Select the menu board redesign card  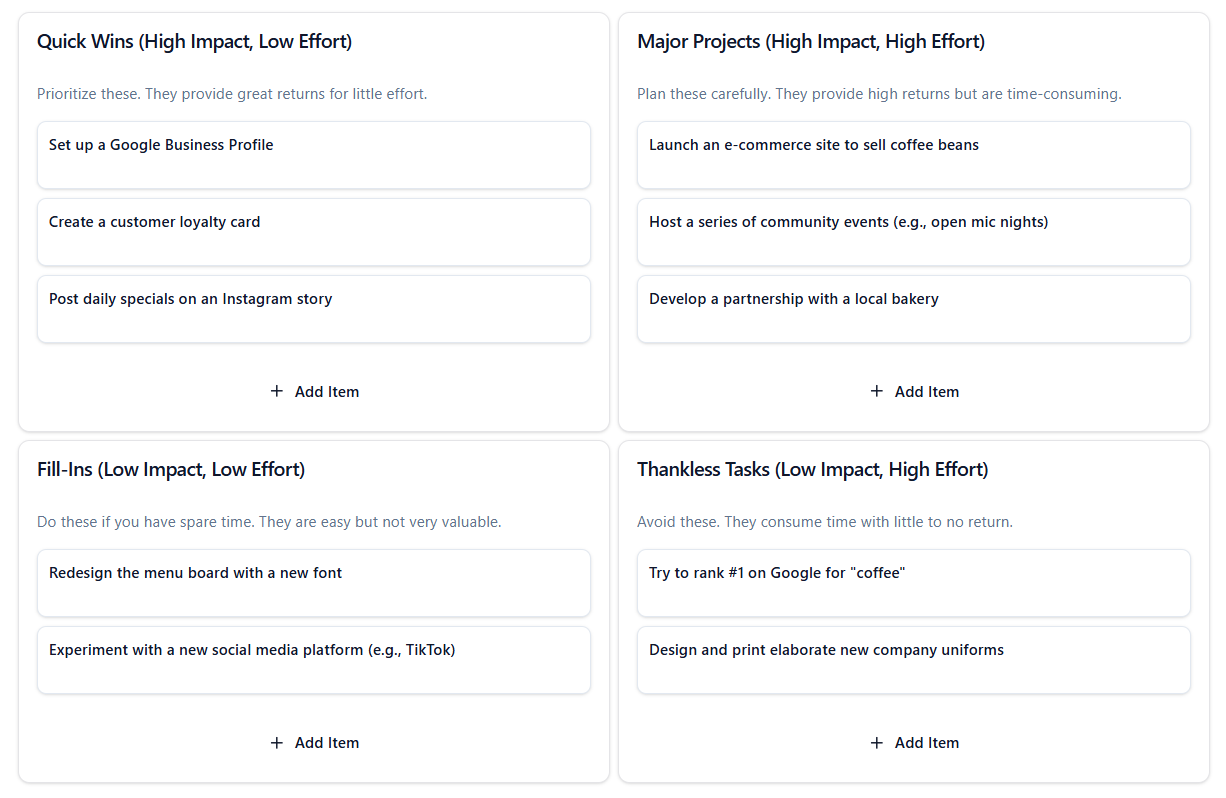click(314, 583)
